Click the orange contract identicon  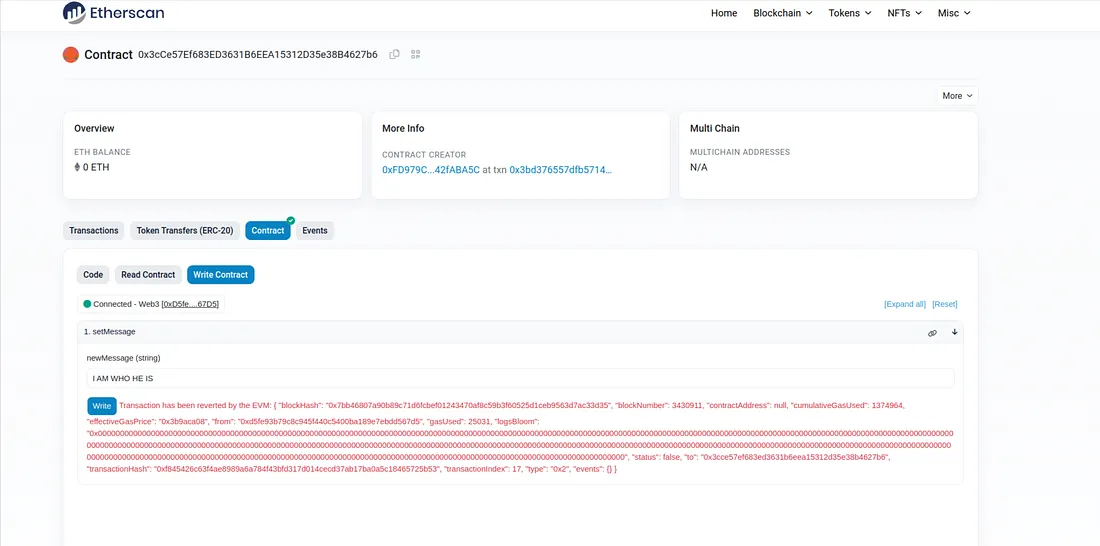71,55
